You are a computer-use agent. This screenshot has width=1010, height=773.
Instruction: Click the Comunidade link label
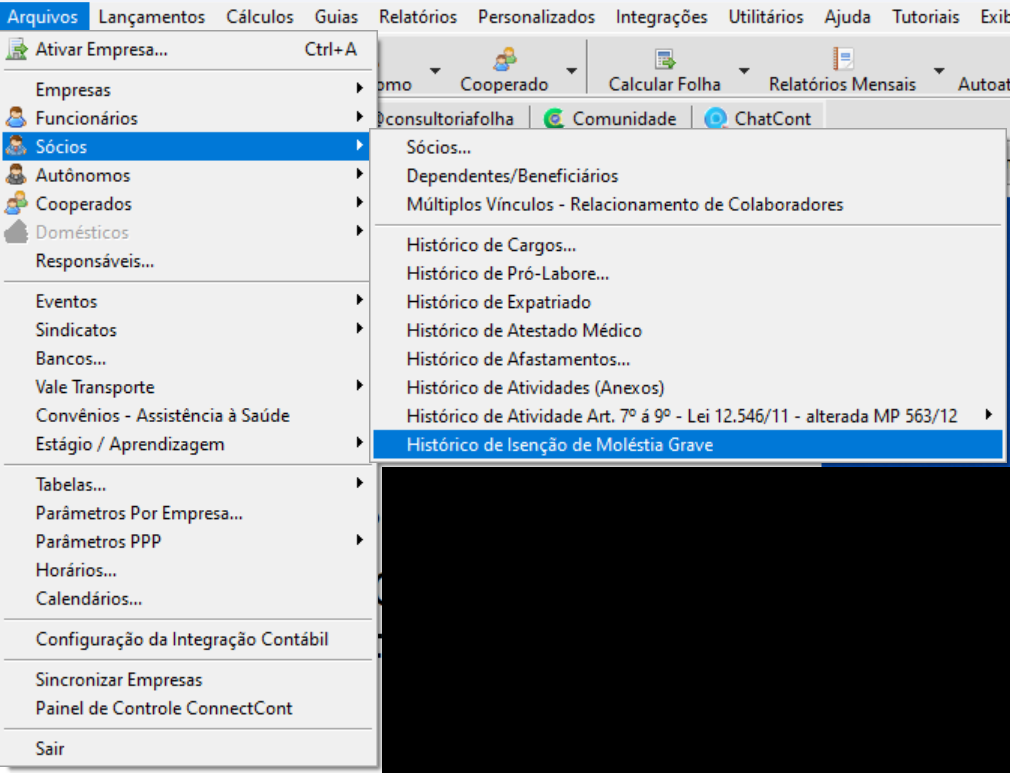click(x=624, y=119)
